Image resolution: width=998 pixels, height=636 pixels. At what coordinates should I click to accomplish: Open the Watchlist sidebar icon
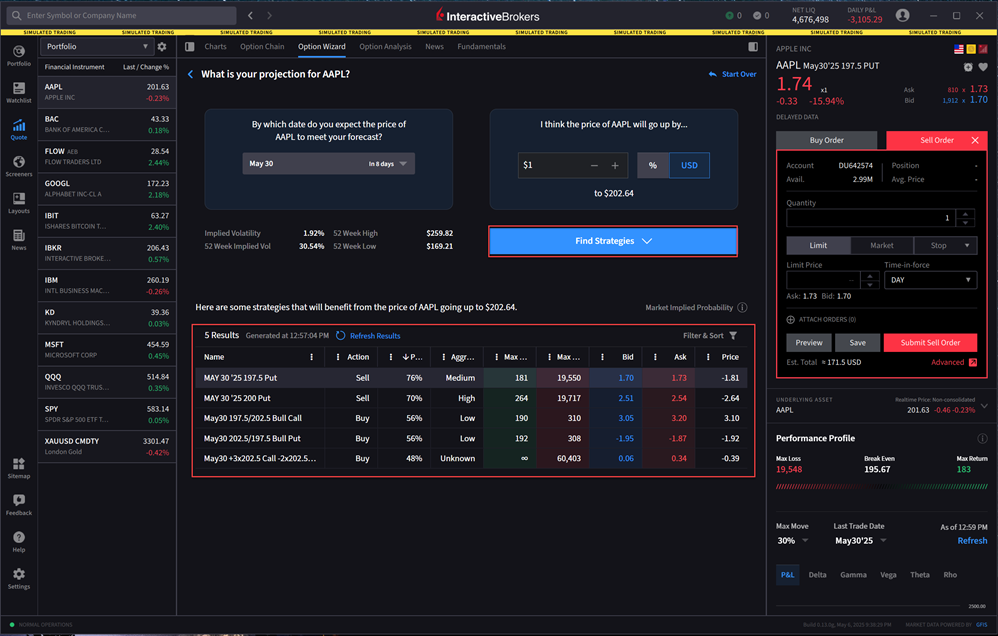pos(18,92)
